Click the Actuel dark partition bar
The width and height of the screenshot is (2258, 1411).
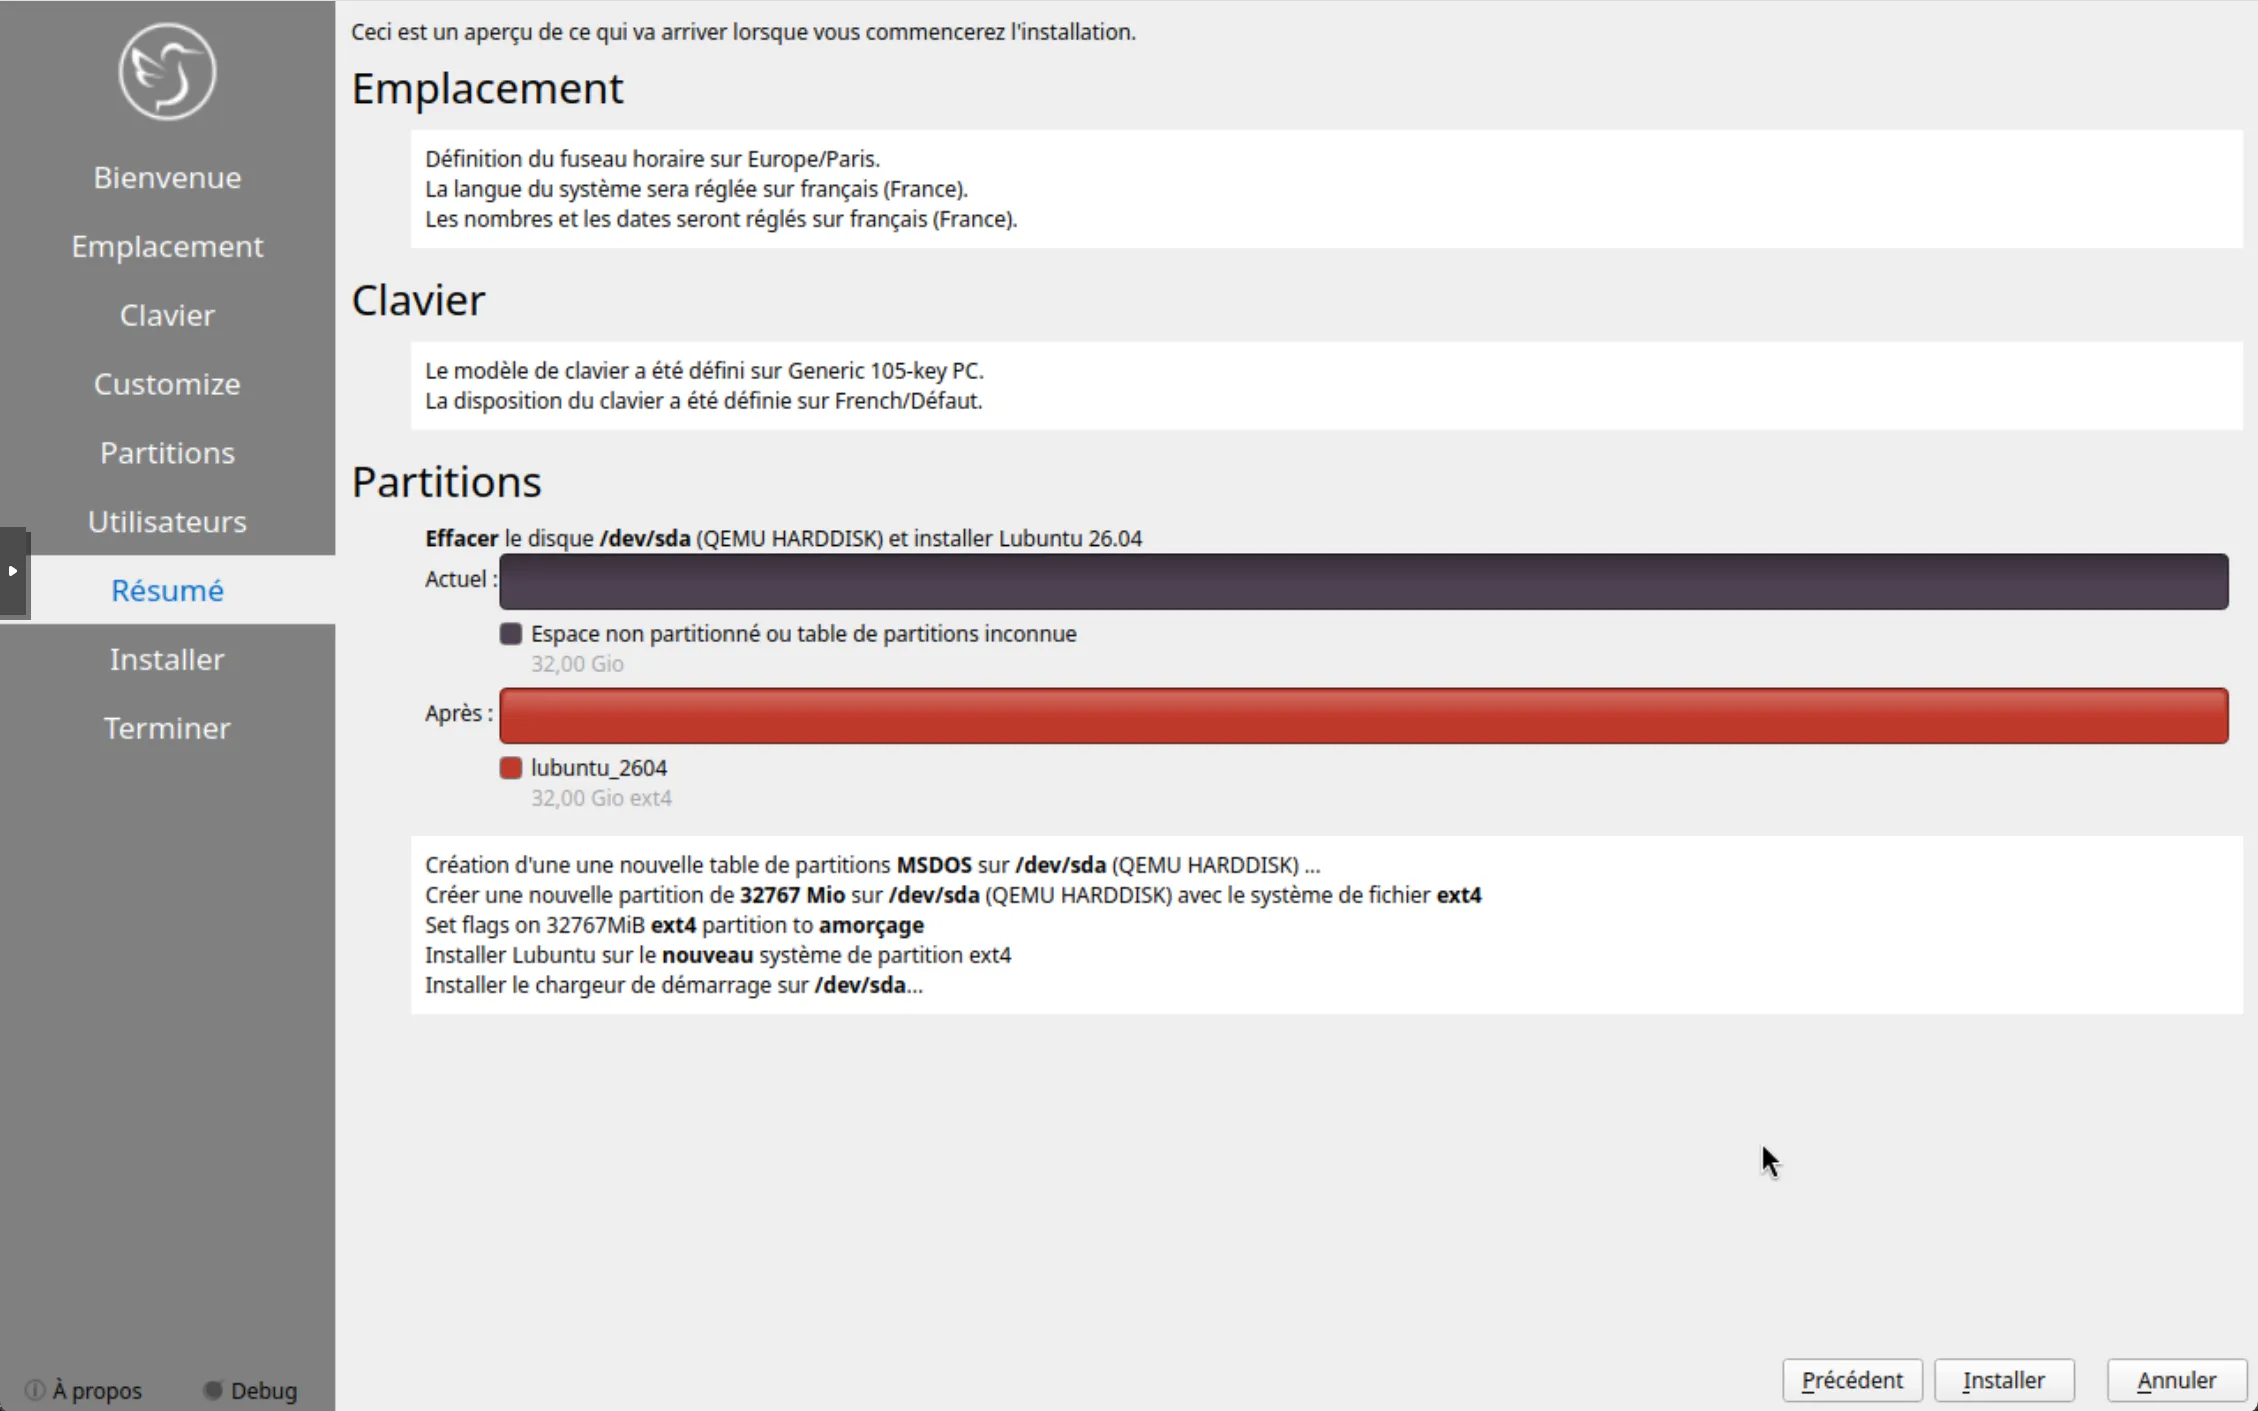tap(1364, 581)
